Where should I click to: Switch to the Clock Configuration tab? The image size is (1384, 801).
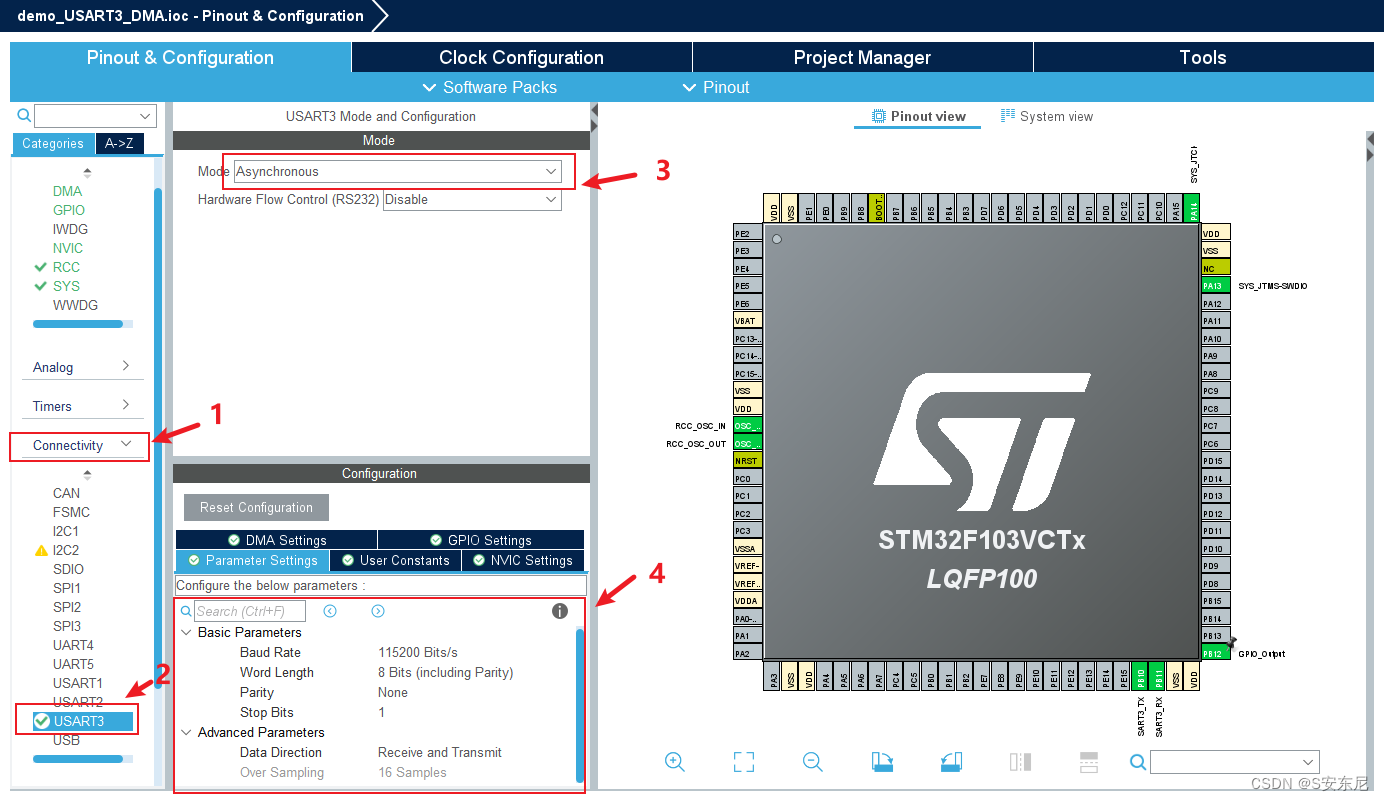pyautogui.click(x=520, y=57)
